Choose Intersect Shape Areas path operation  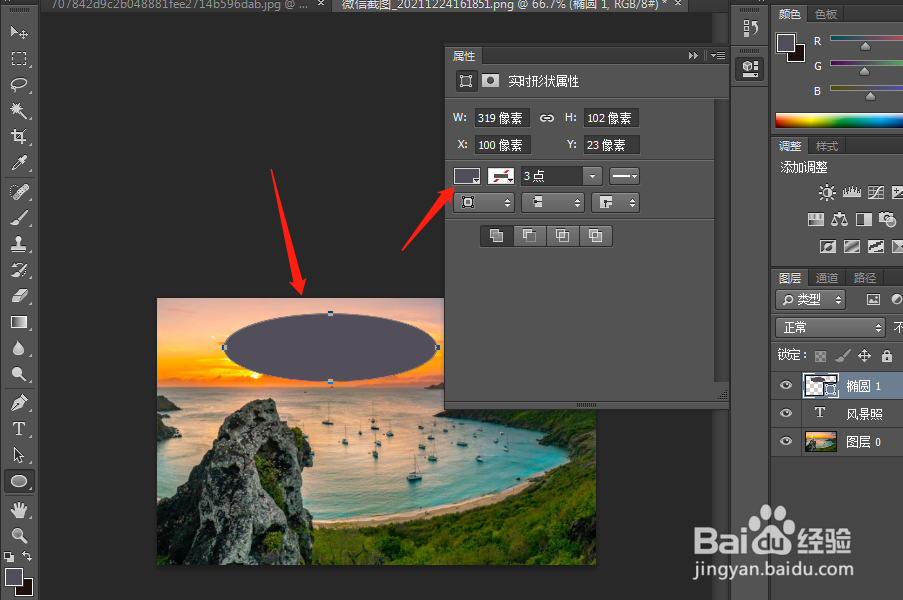coord(562,236)
